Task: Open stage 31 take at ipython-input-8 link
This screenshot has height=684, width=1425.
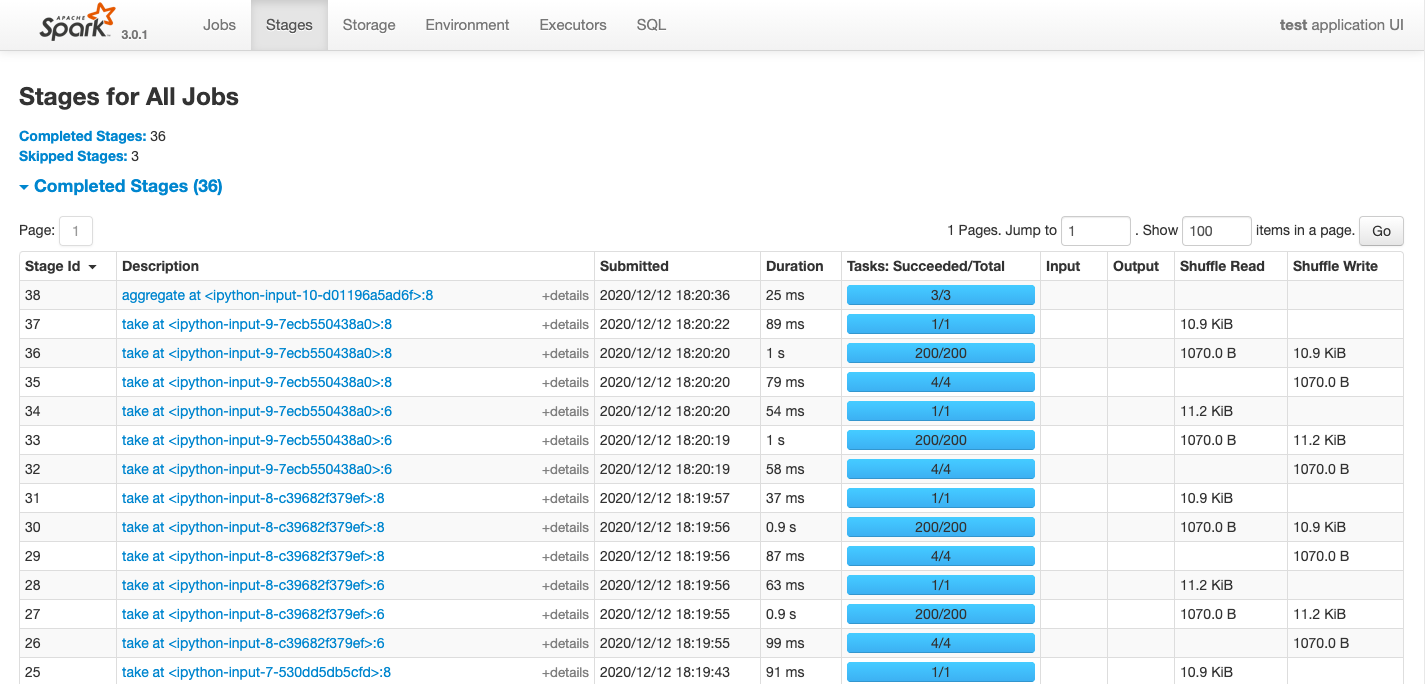Action: coord(253,498)
